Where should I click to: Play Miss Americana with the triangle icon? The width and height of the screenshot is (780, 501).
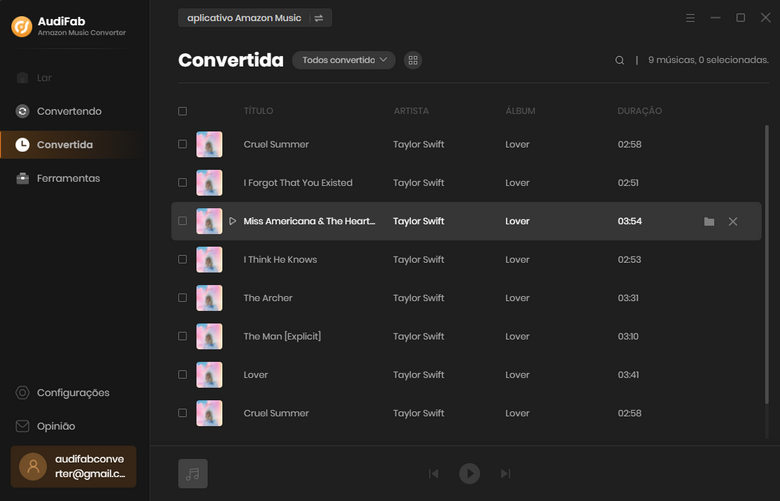[x=232, y=221]
